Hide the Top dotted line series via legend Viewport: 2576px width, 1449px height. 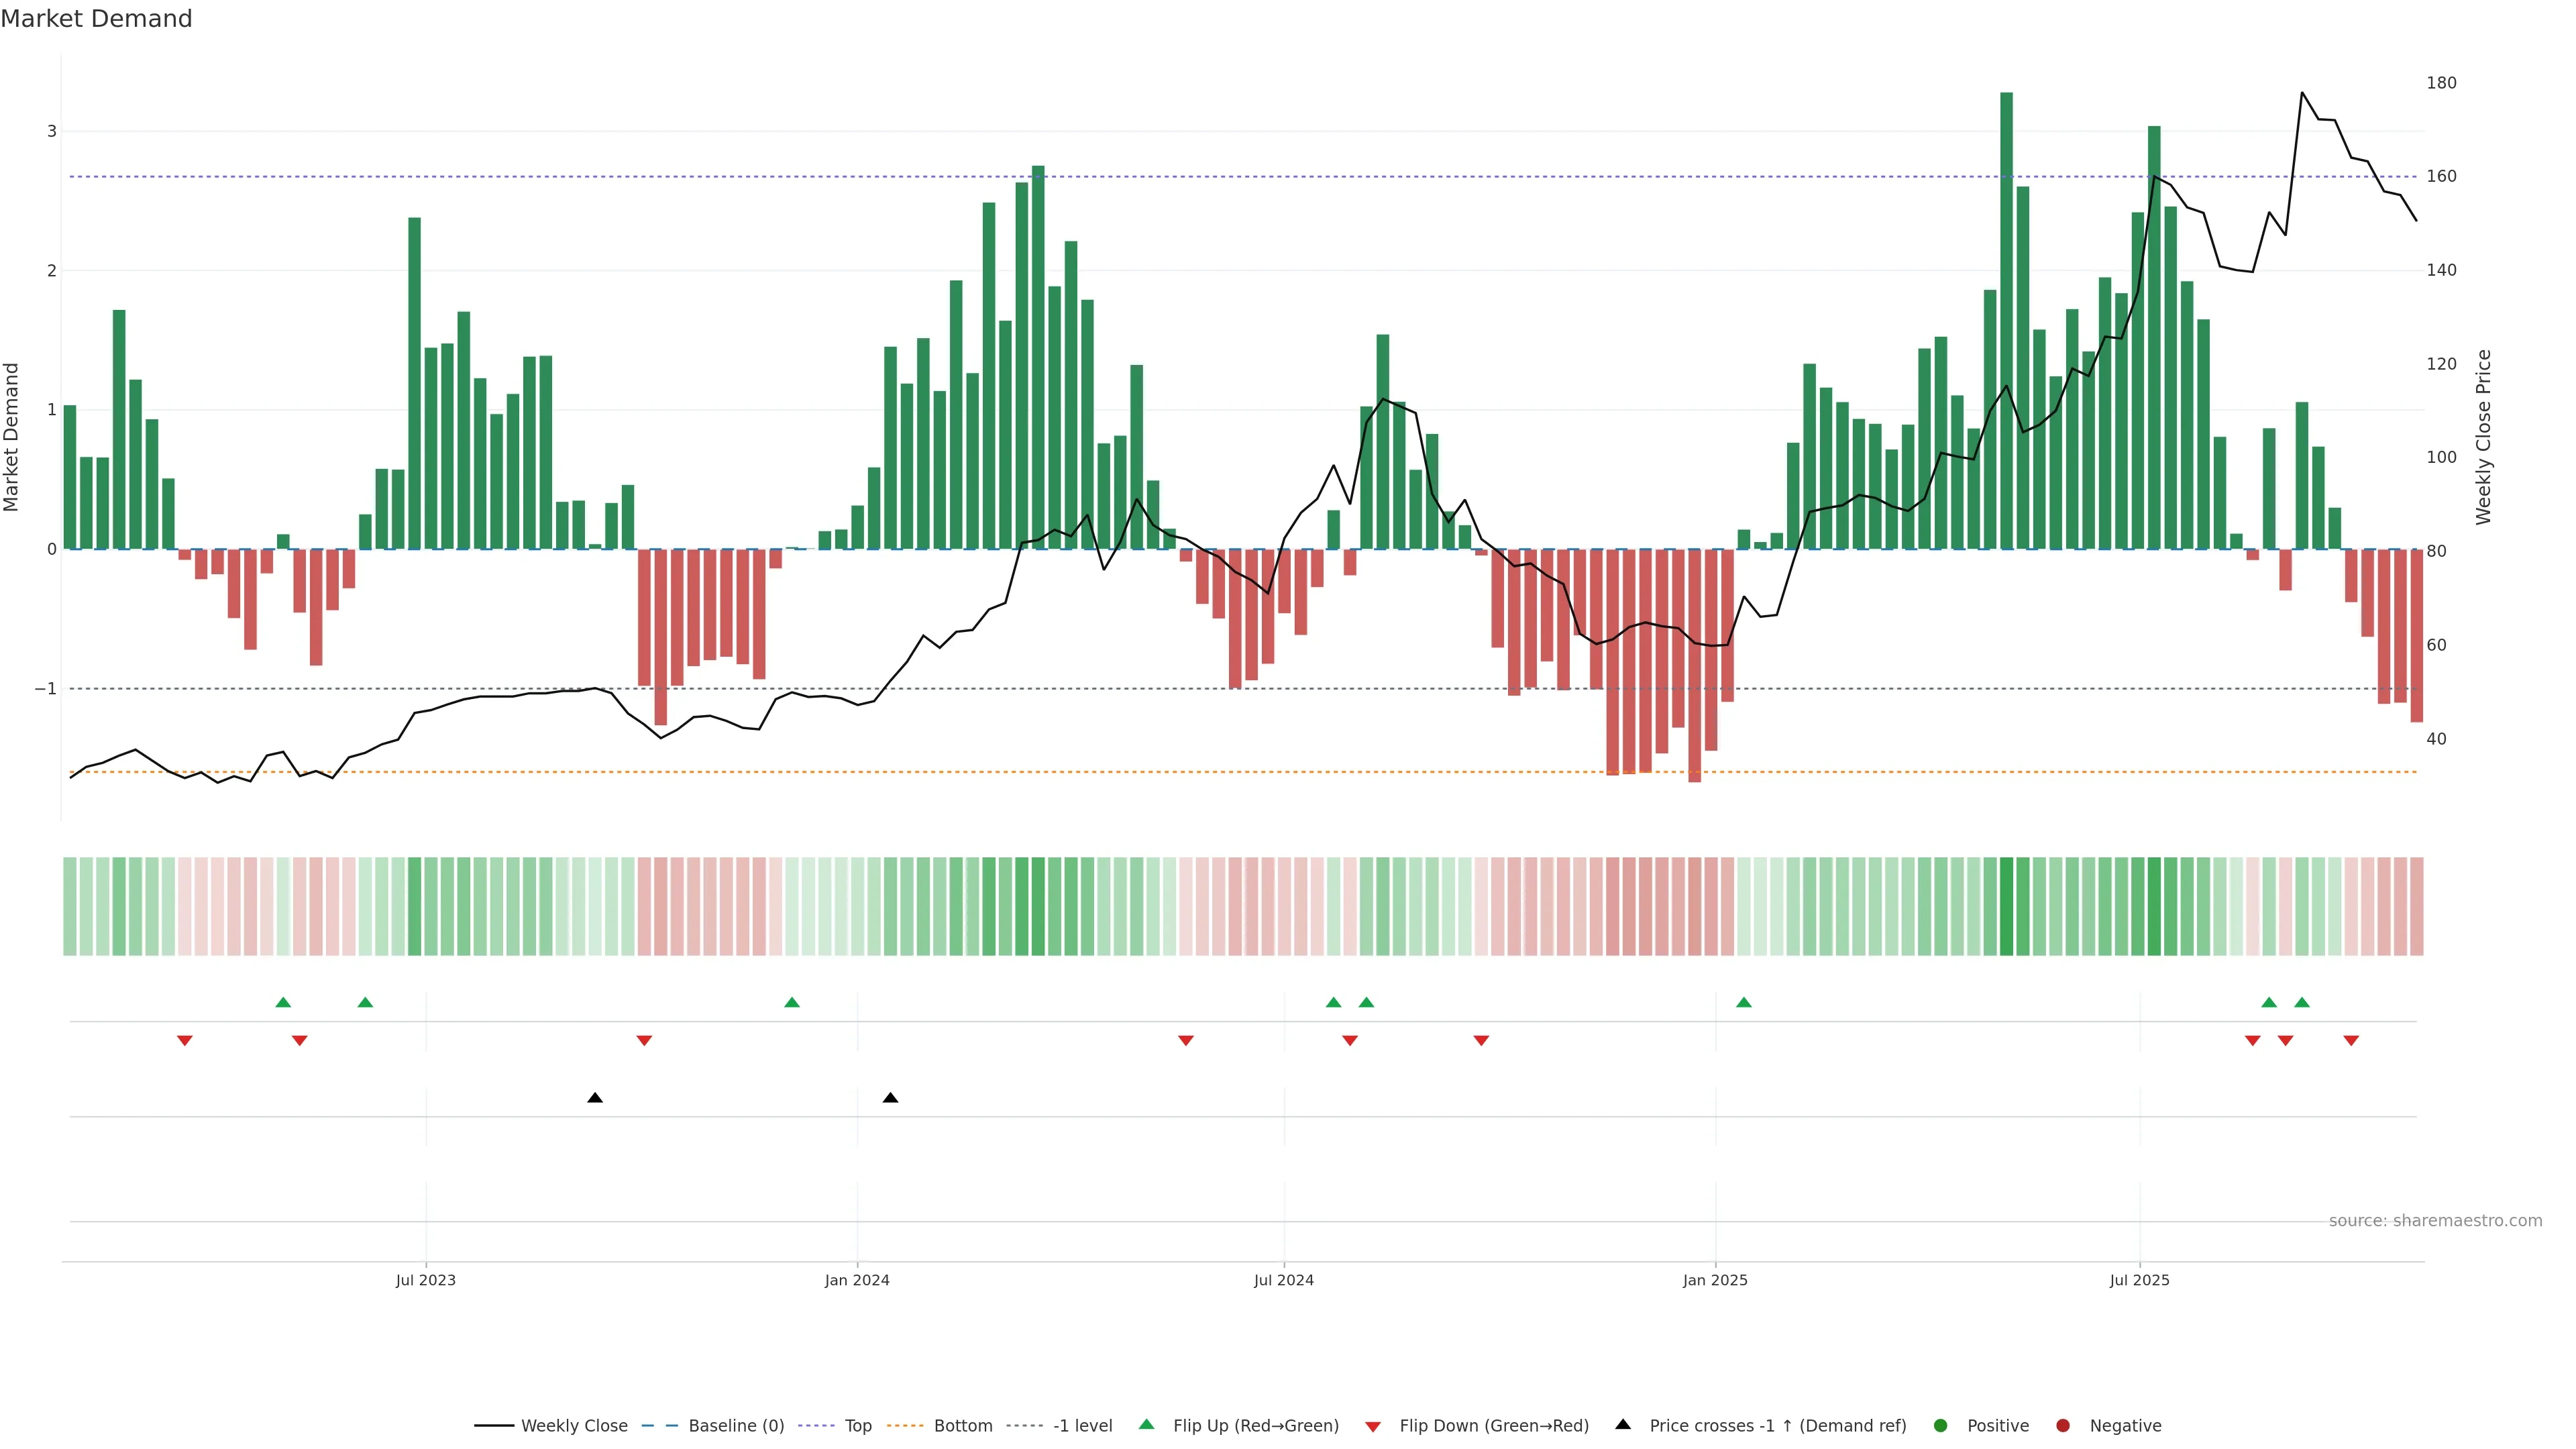click(857, 1425)
